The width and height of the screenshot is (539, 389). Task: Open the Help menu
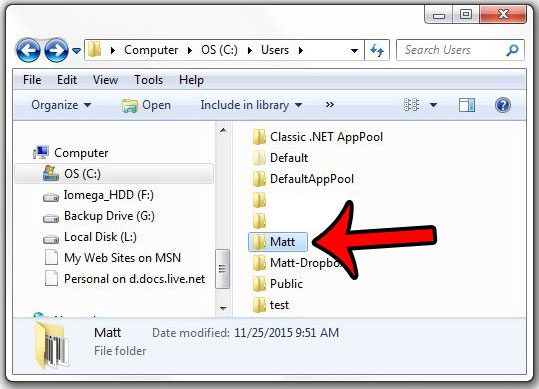tap(191, 80)
